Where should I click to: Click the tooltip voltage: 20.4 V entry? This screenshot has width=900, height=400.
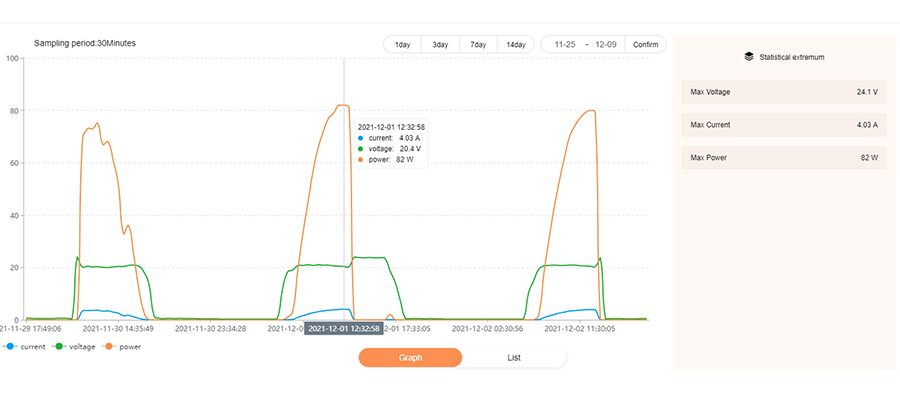click(x=389, y=149)
